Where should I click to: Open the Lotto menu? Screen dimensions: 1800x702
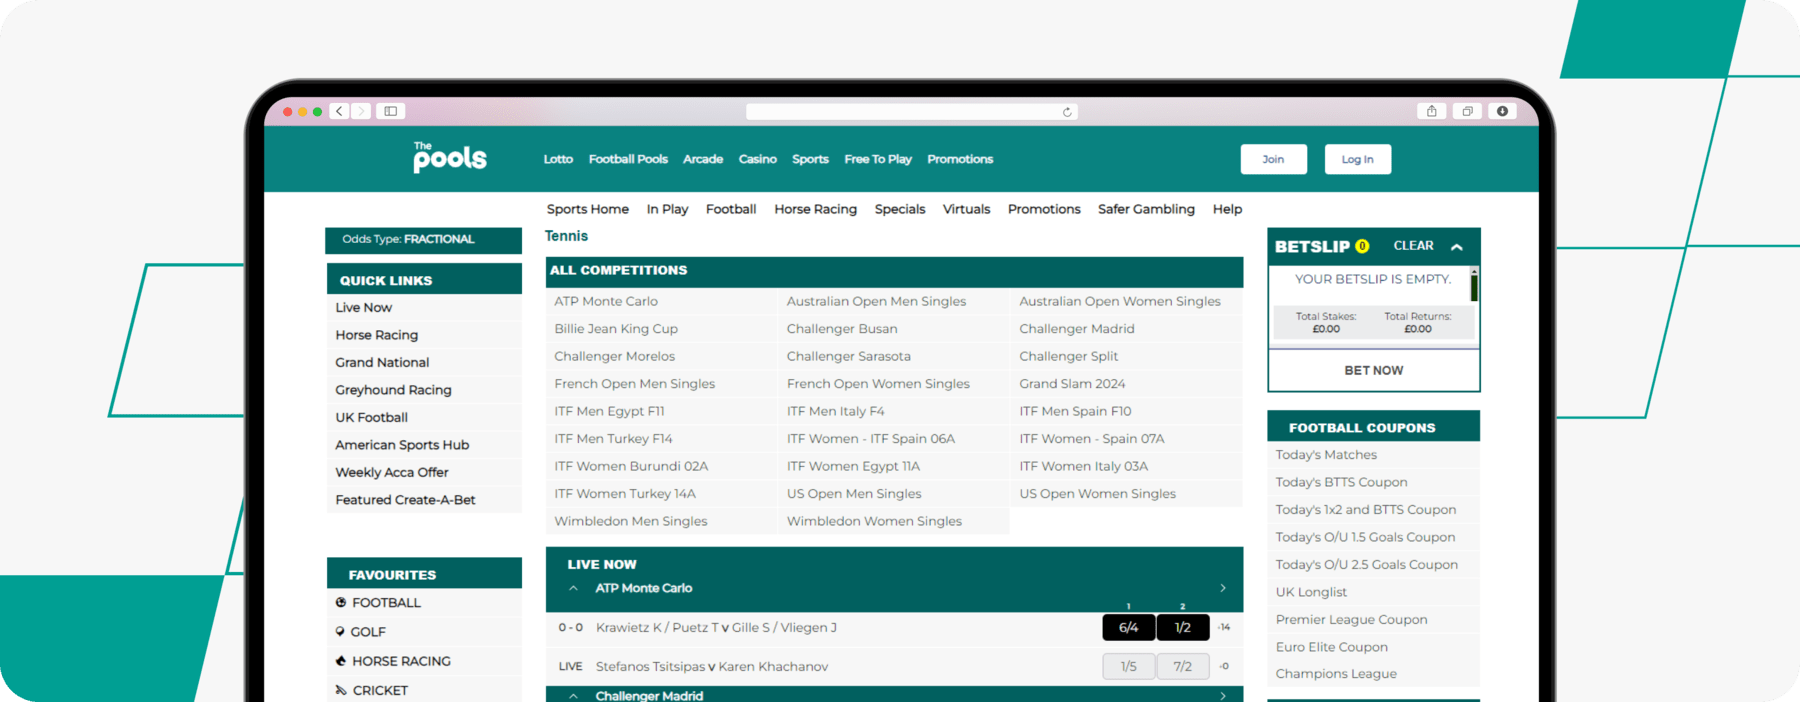[x=558, y=159]
